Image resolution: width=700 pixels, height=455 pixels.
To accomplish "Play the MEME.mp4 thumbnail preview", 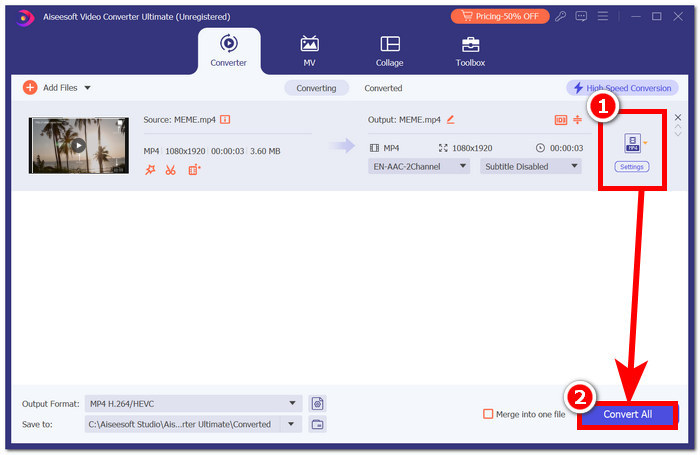I will point(79,145).
